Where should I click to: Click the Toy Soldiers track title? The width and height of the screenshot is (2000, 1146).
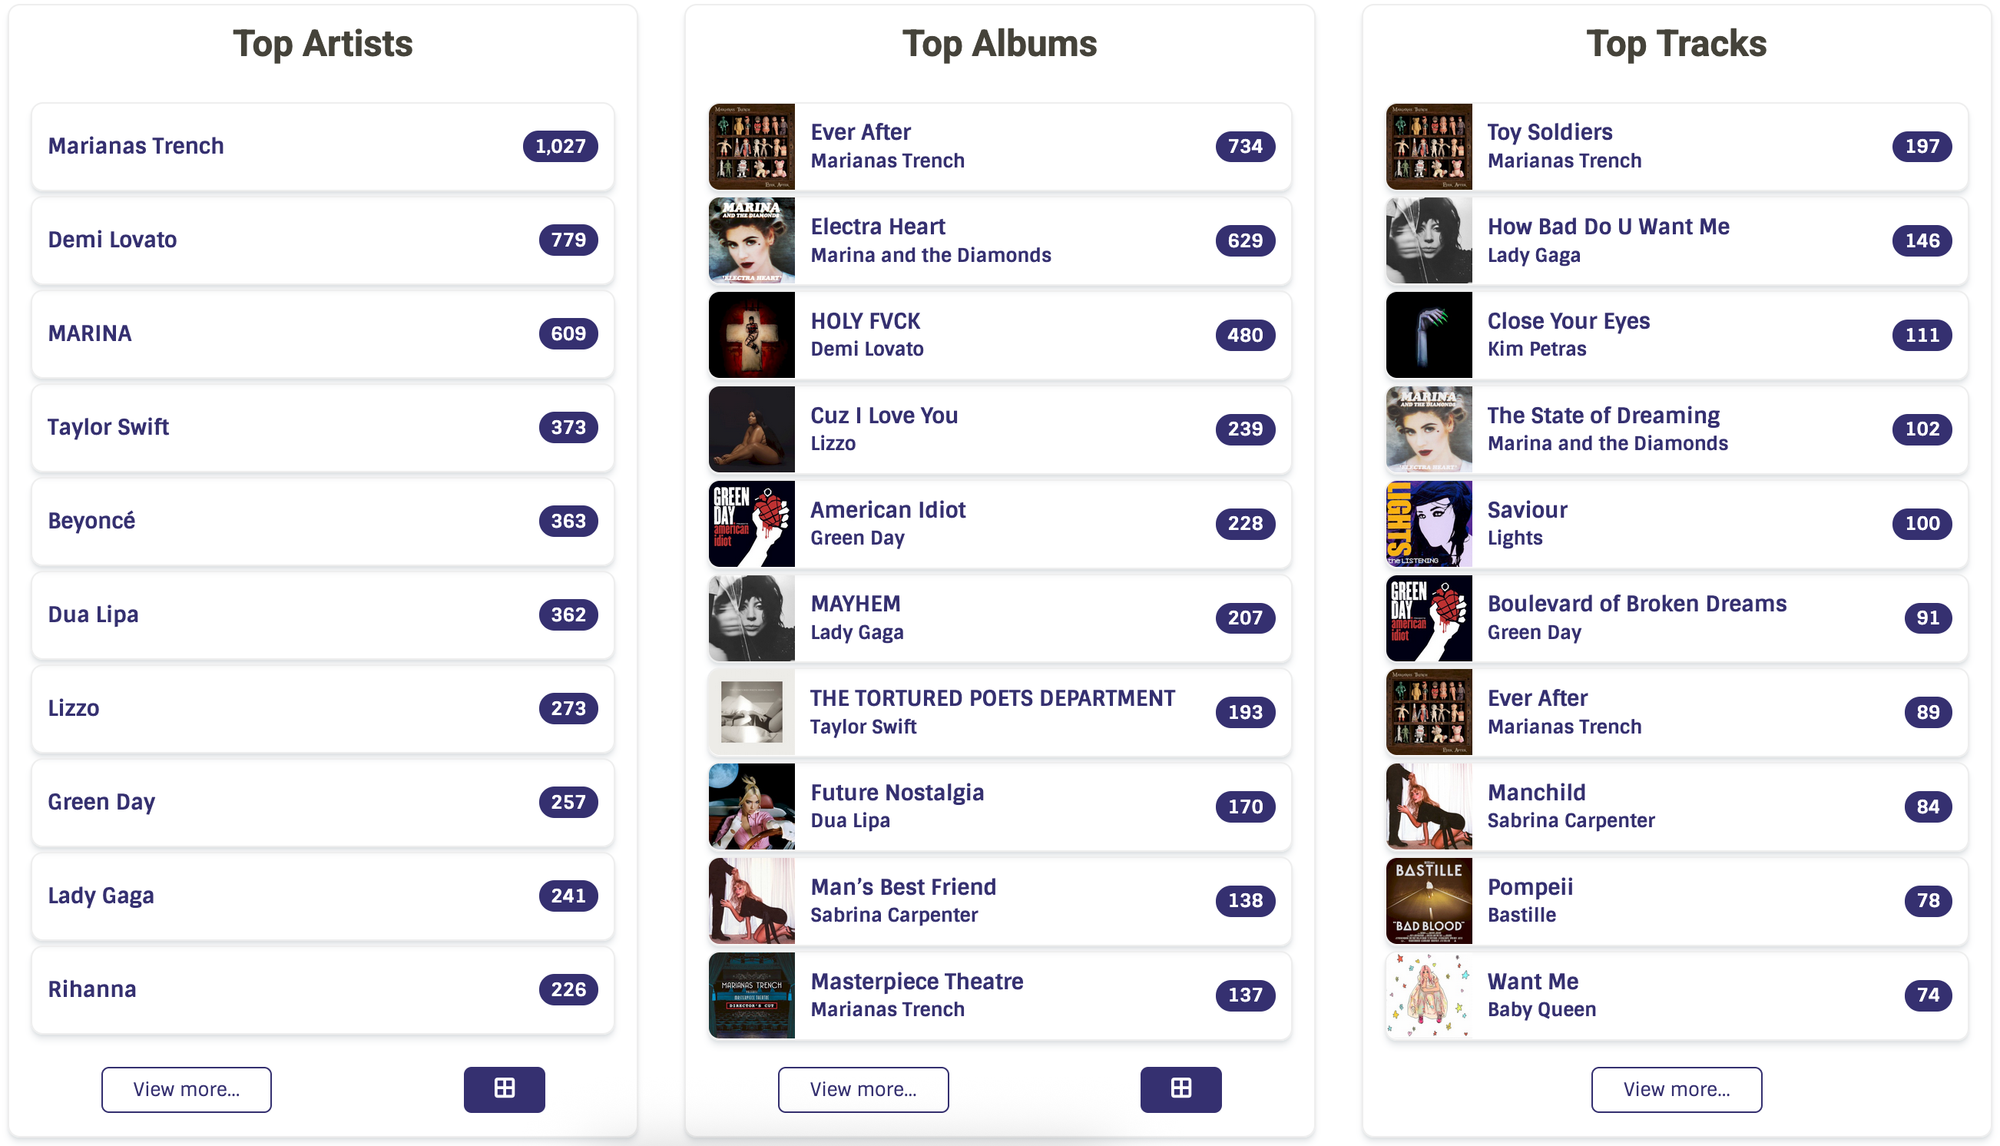click(1549, 132)
